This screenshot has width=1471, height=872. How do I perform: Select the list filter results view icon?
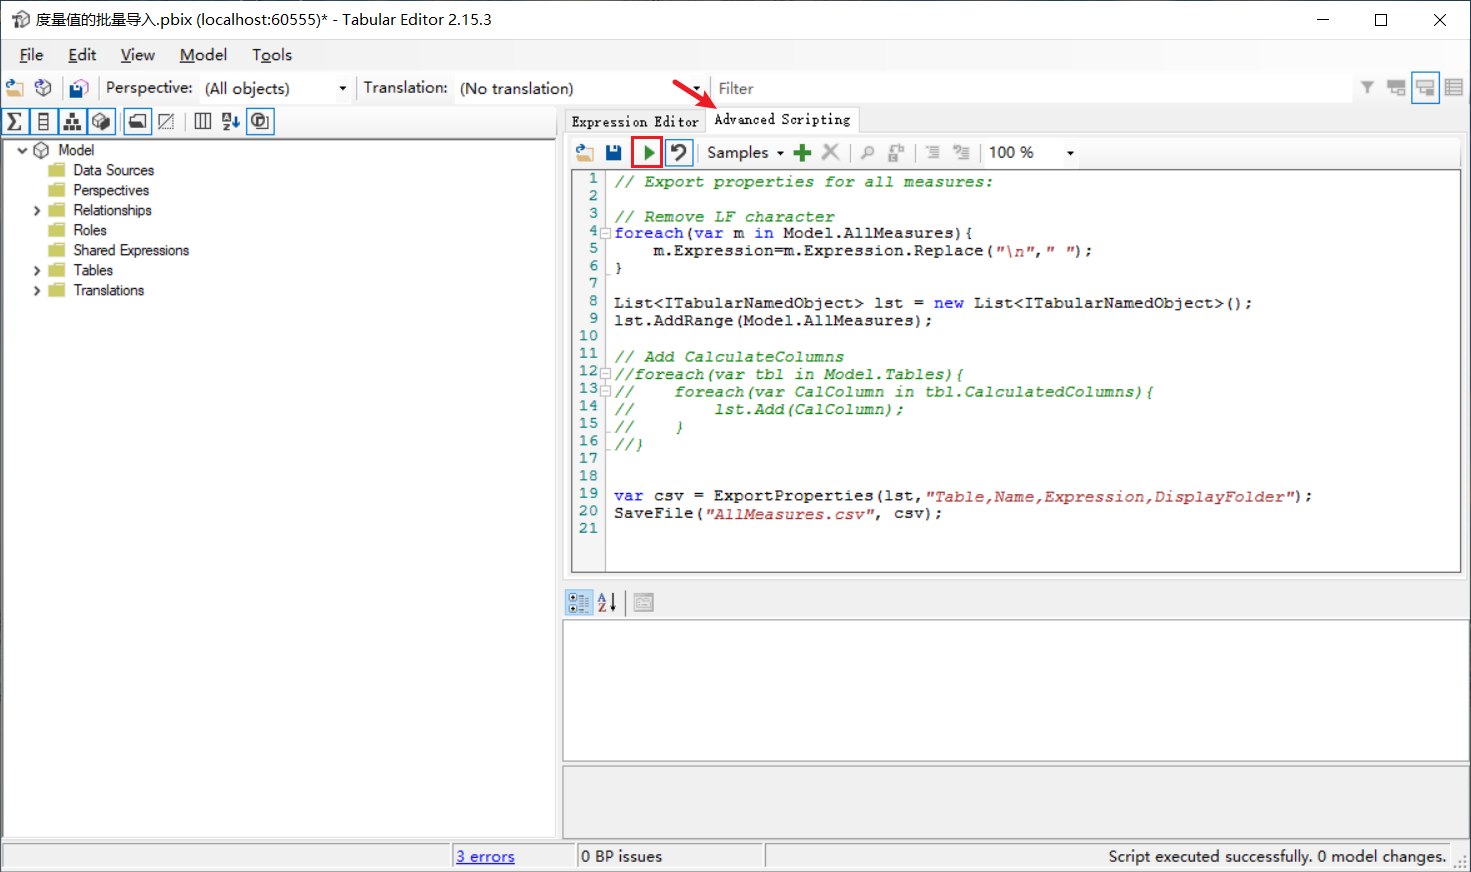(x=1454, y=88)
